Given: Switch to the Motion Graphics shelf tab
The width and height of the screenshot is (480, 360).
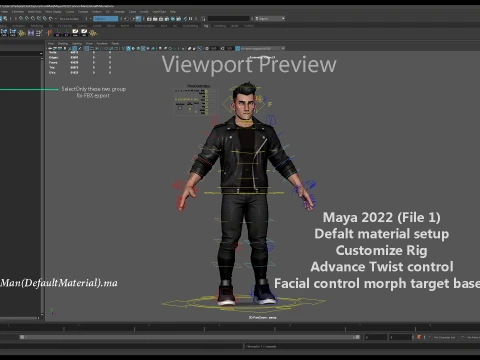Looking at the screenshot, I should point(145,26).
